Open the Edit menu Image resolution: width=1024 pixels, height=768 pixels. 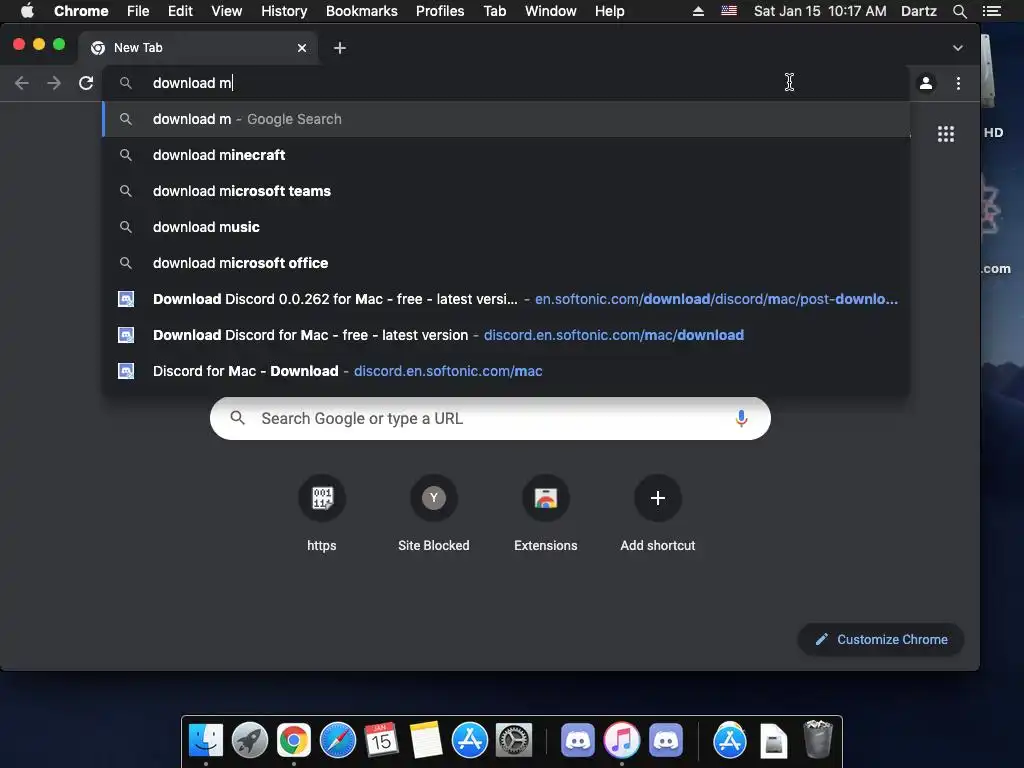point(180,11)
